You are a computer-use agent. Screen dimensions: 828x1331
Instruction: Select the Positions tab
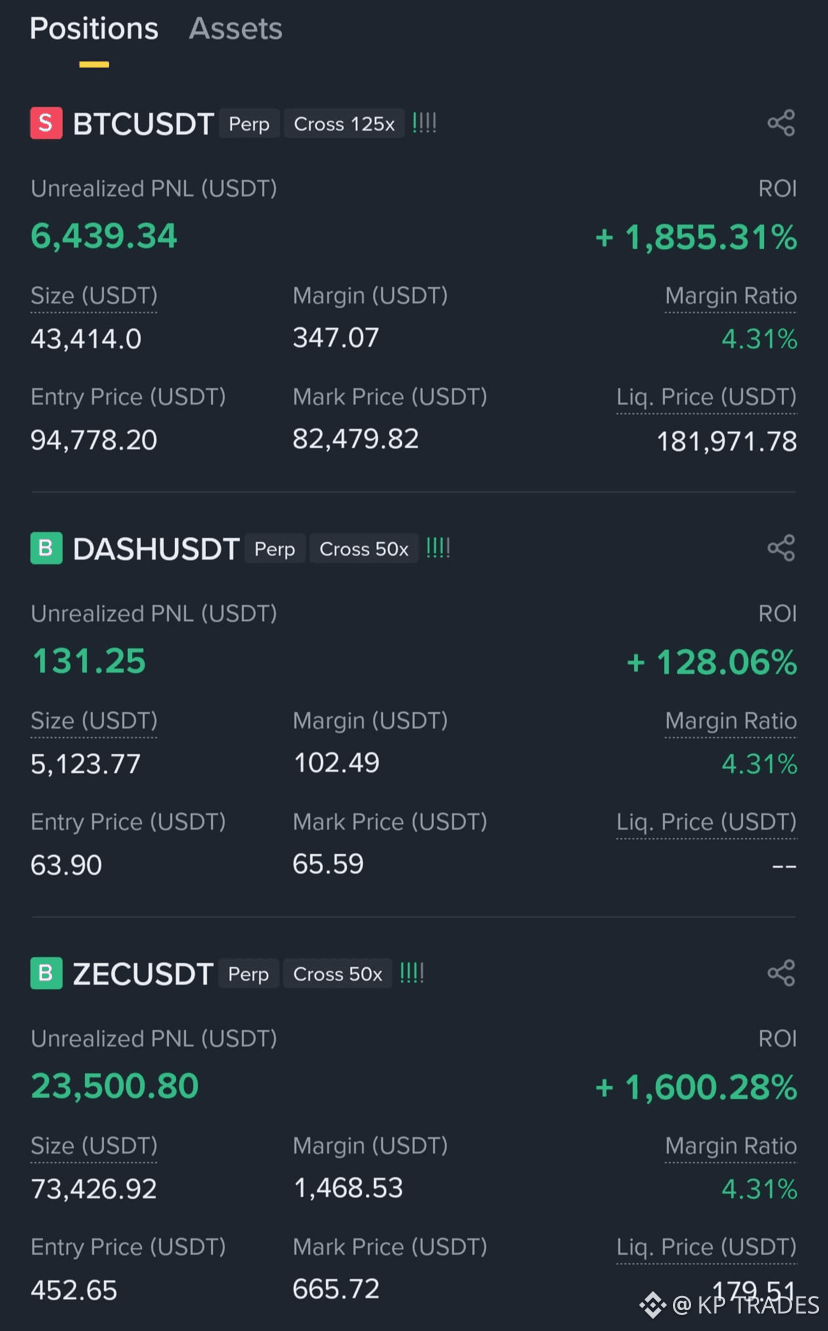[94, 29]
